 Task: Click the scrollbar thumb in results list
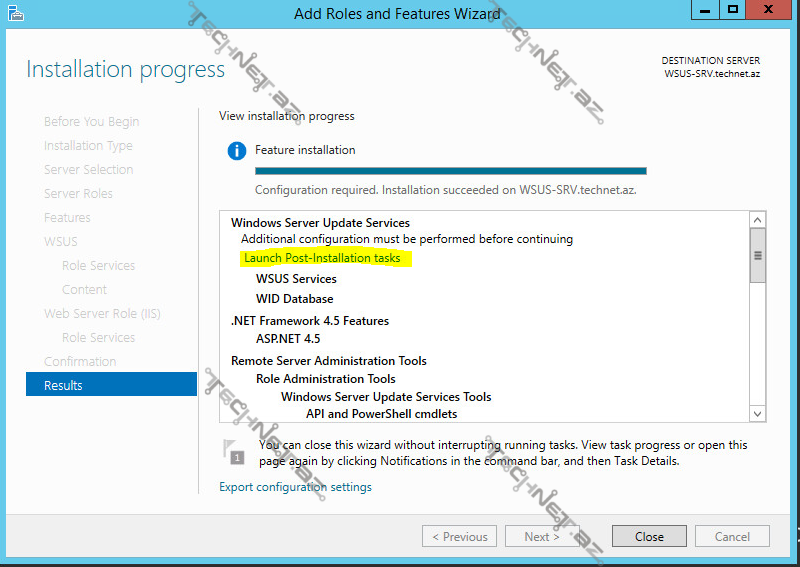tap(758, 255)
